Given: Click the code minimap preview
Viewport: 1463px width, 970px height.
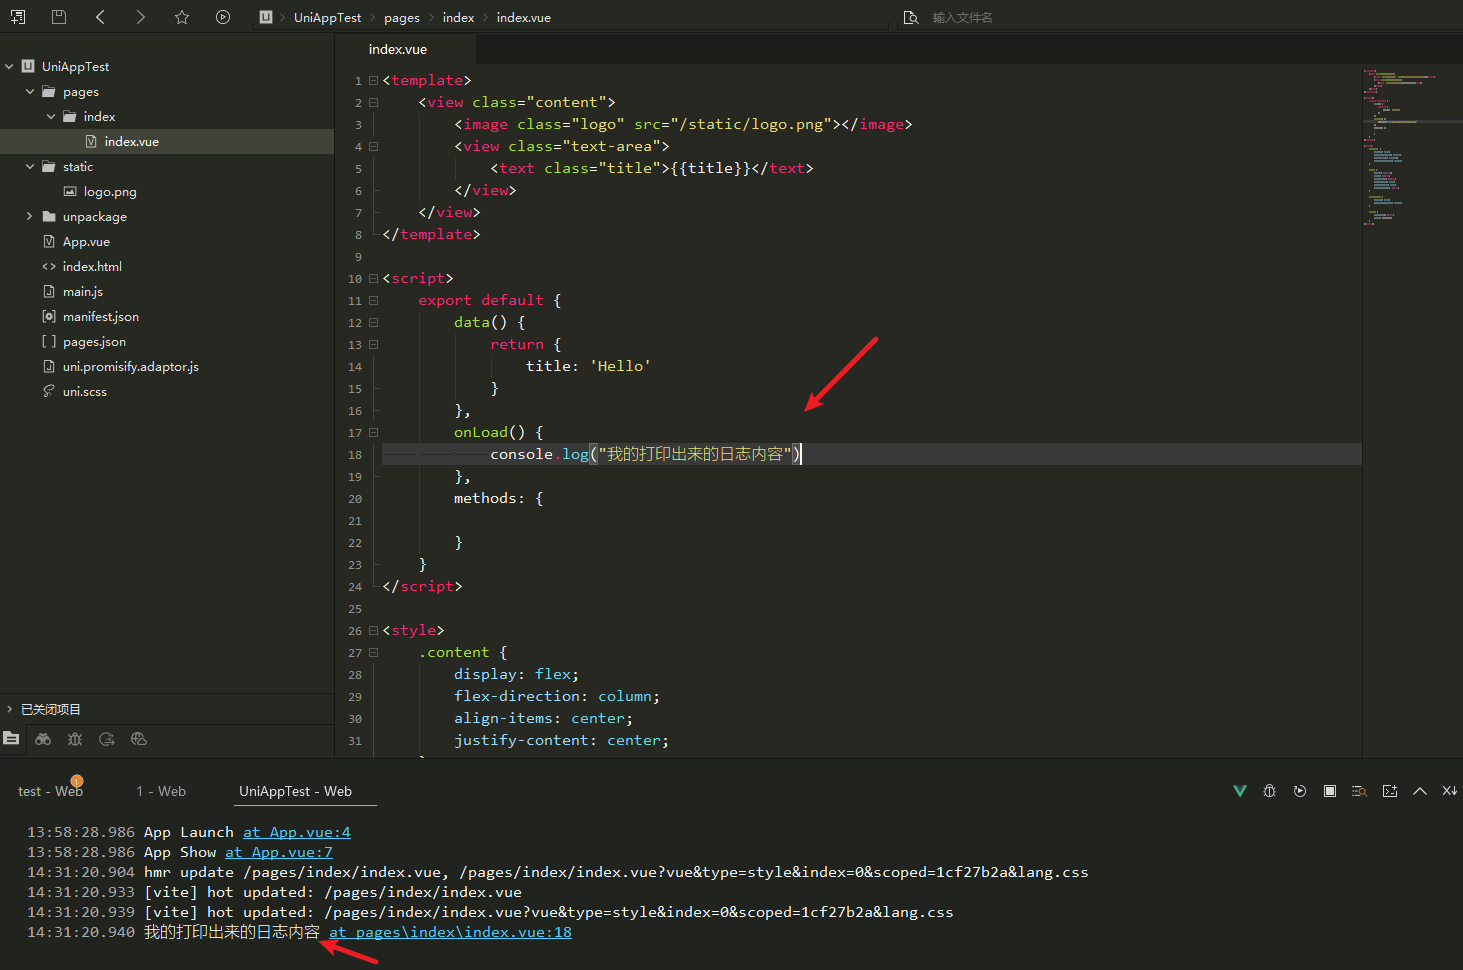Looking at the screenshot, I should tap(1412, 148).
